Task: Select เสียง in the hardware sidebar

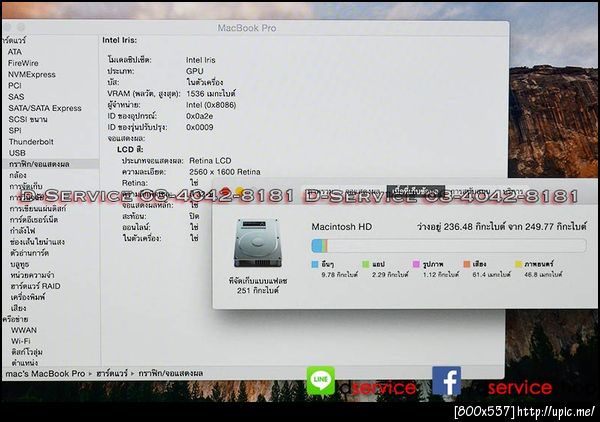Action: point(19,308)
